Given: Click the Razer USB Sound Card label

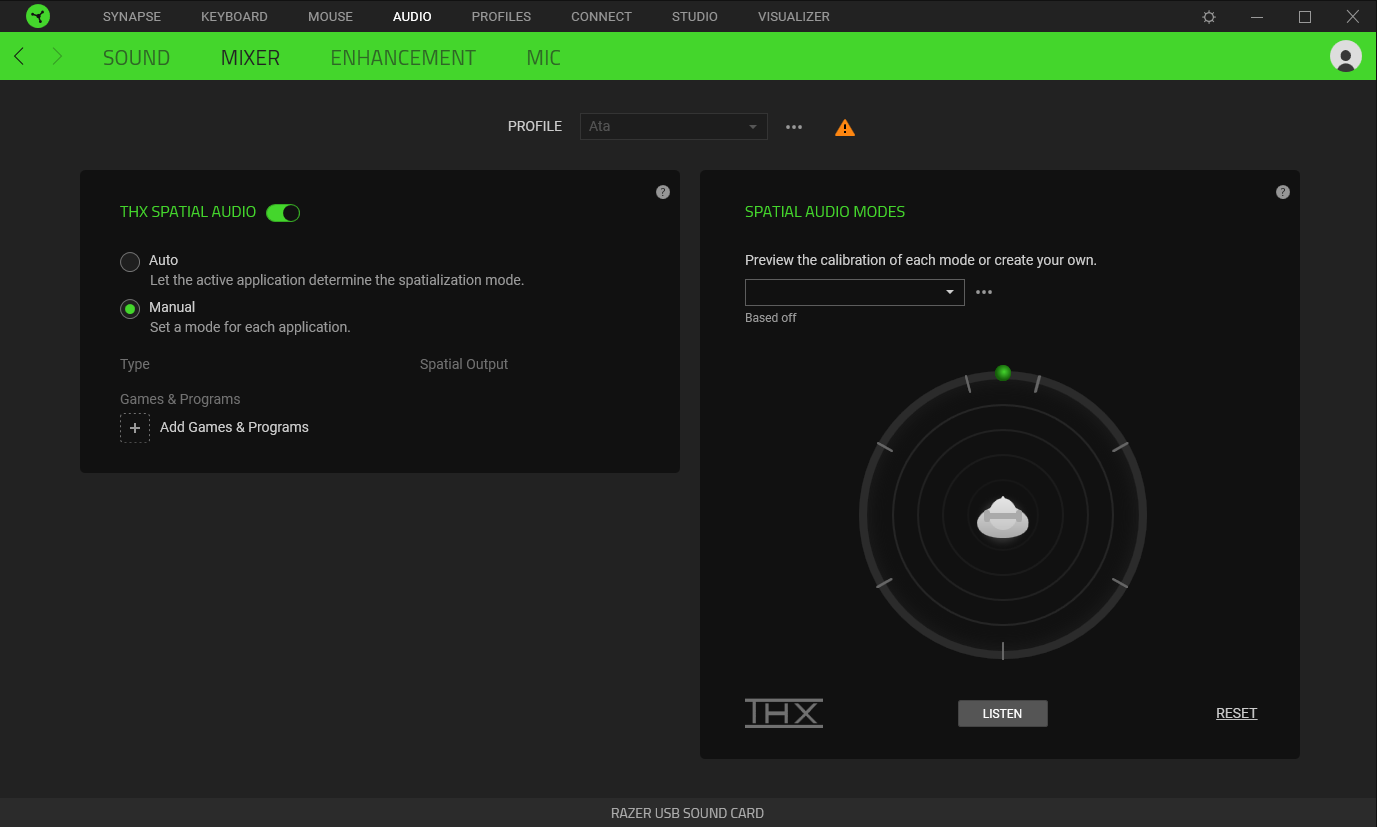Looking at the screenshot, I should [x=687, y=813].
